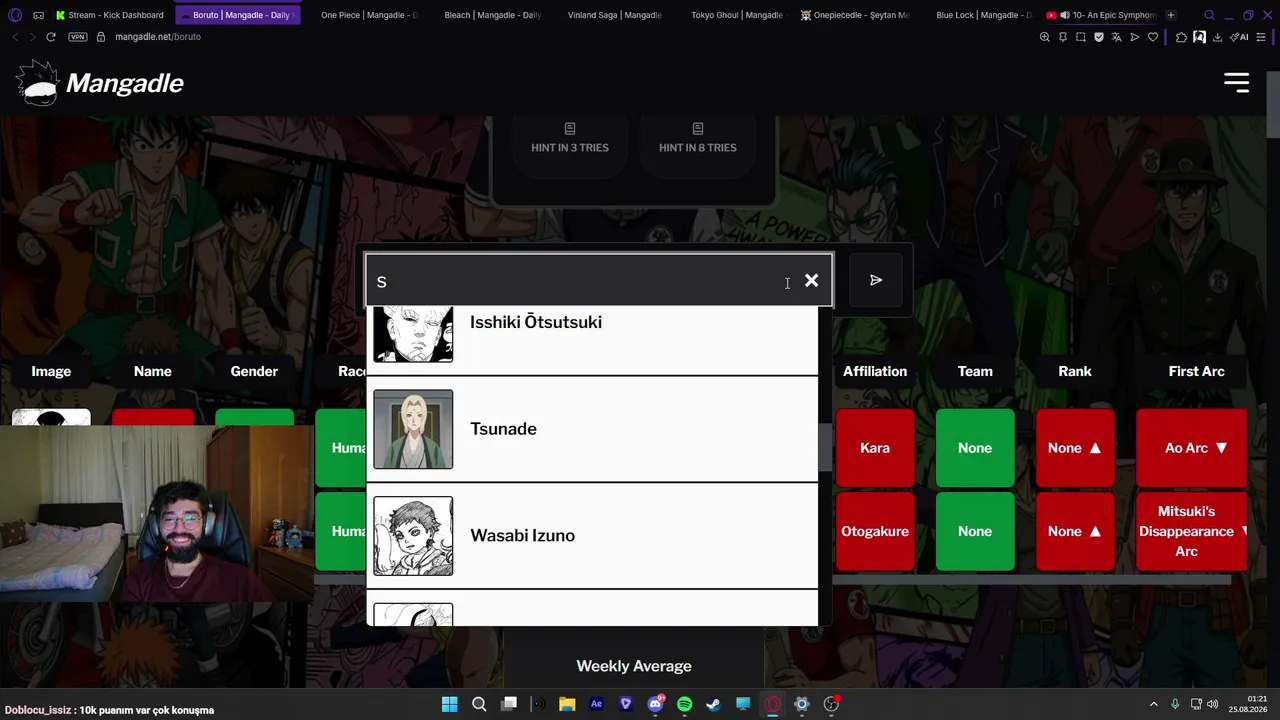Click the Rank column header
Viewport: 1280px width, 720px height.
[x=1075, y=371]
